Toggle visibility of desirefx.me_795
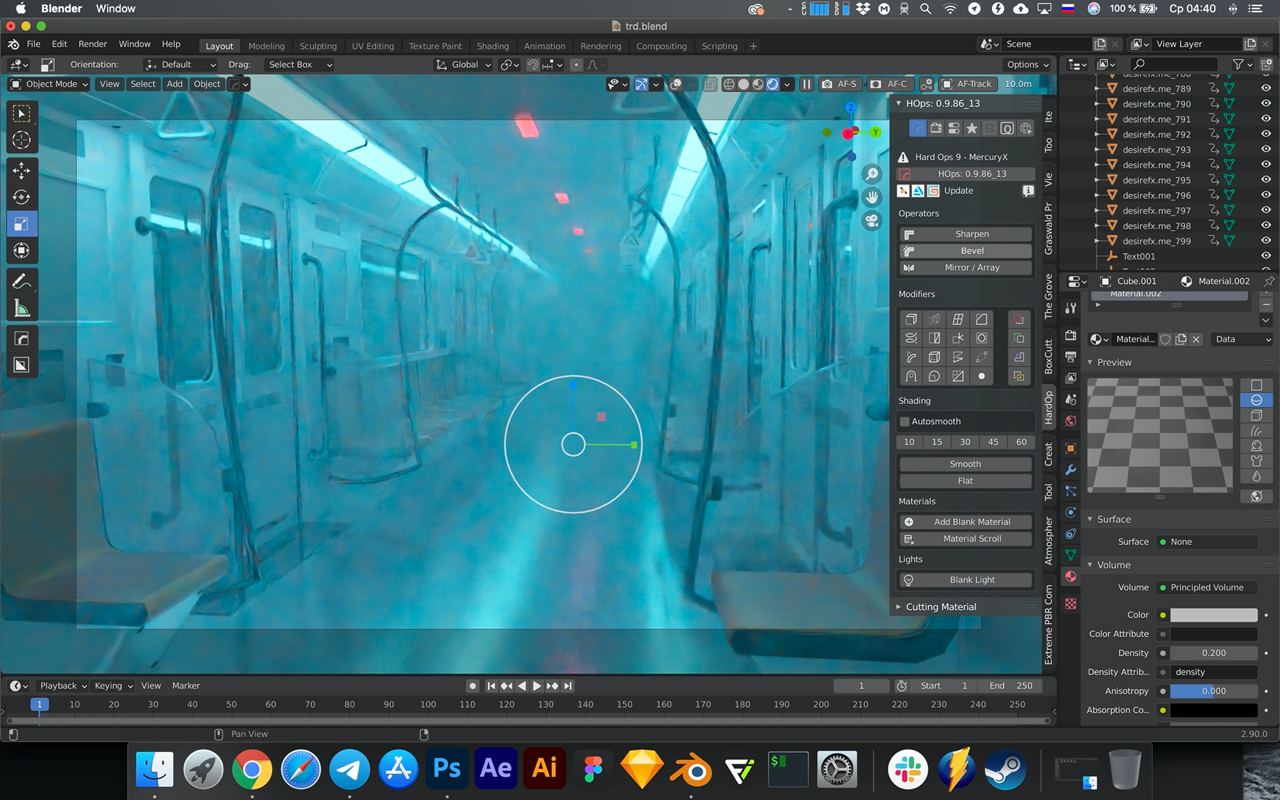Screen dimensions: 1280x800 tap(1266, 180)
